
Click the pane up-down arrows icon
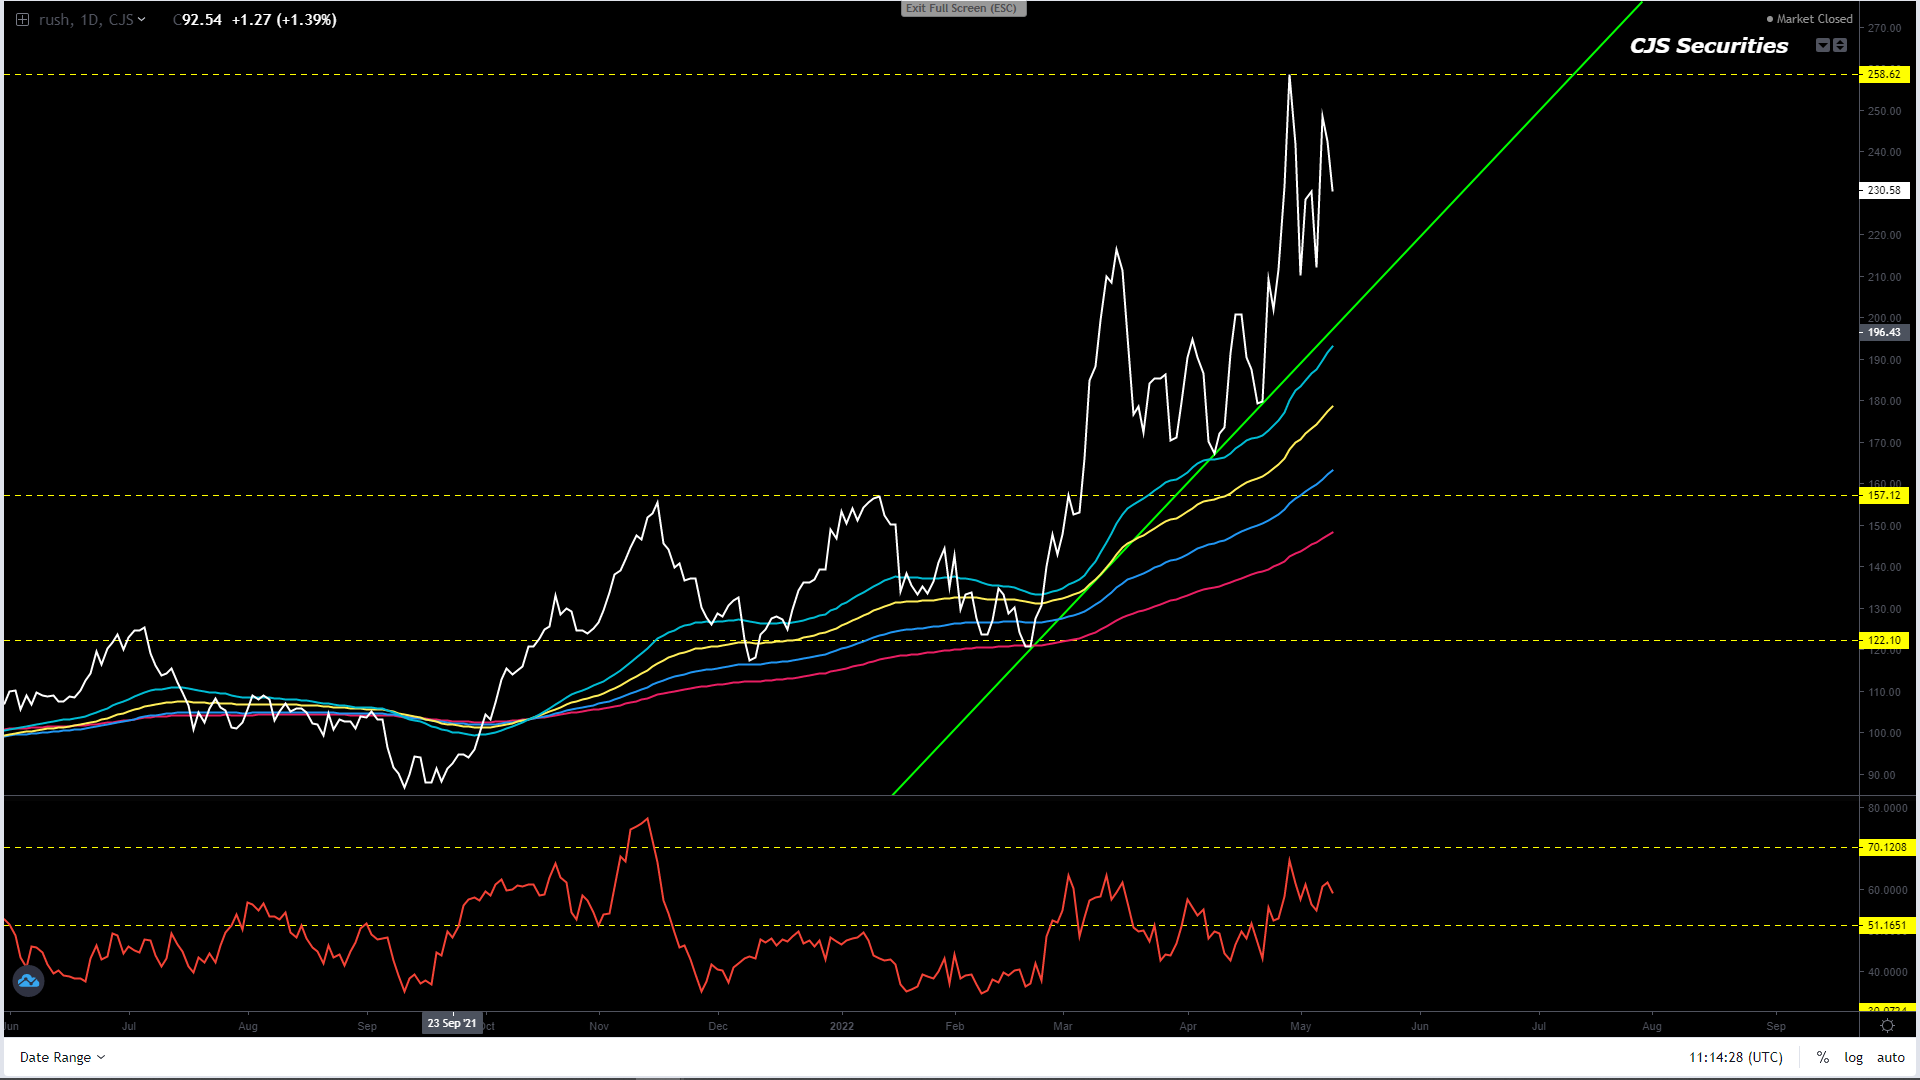[x=1840, y=45]
